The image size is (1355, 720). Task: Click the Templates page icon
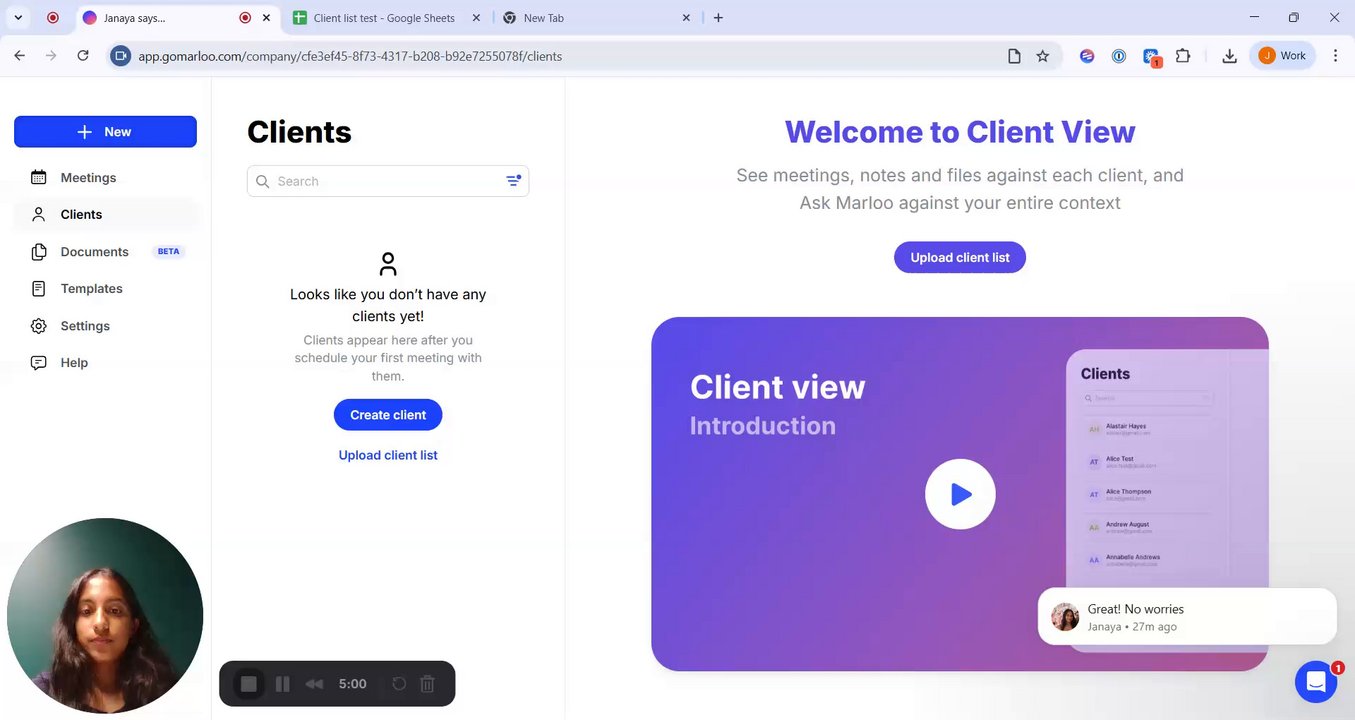click(x=39, y=289)
